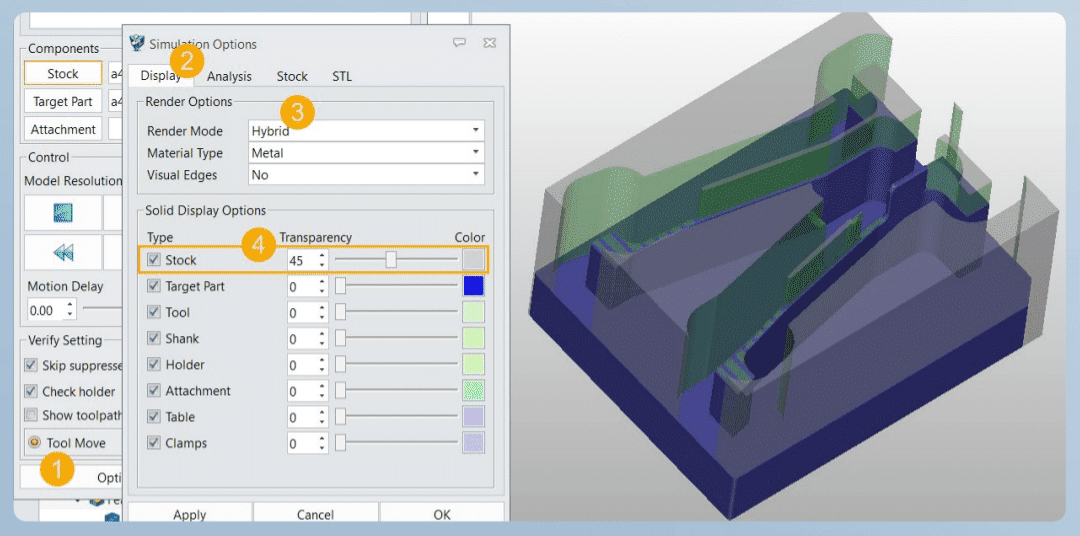Click the Target Part transparency slider
1080x536 pixels.
396,286
